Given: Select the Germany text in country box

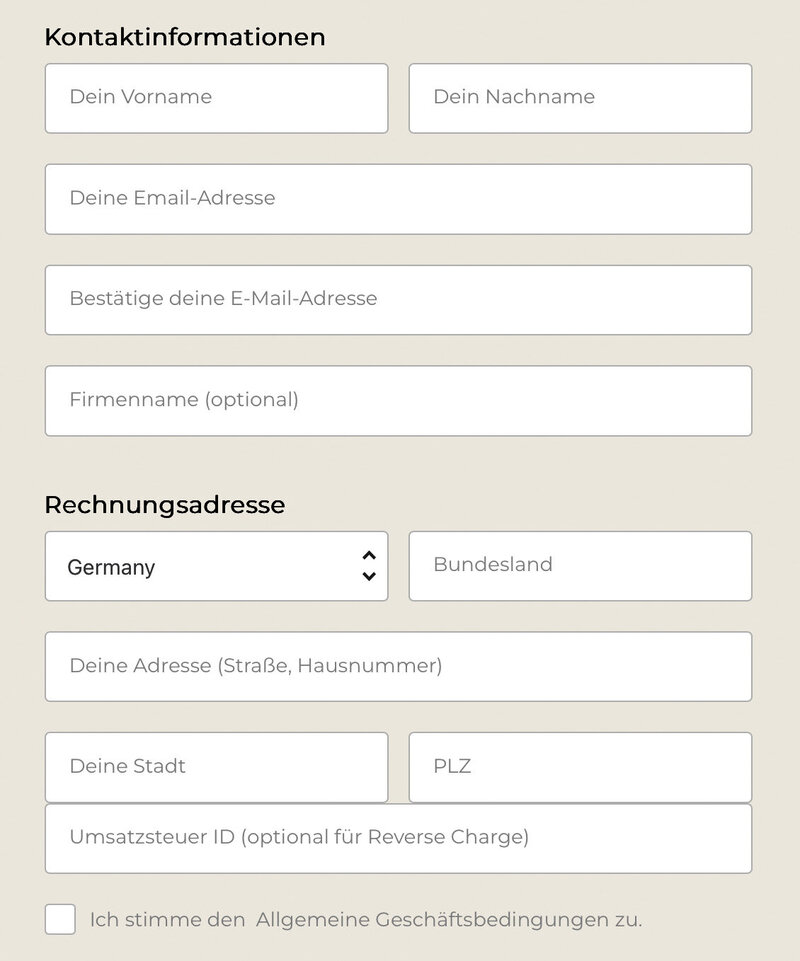Looking at the screenshot, I should coord(111,568).
